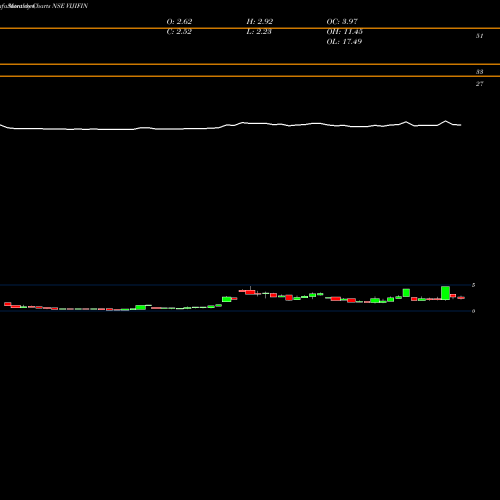500x500 pixels.
Task: Click the close price value C: 2.52
Action: pyautogui.click(x=179, y=32)
